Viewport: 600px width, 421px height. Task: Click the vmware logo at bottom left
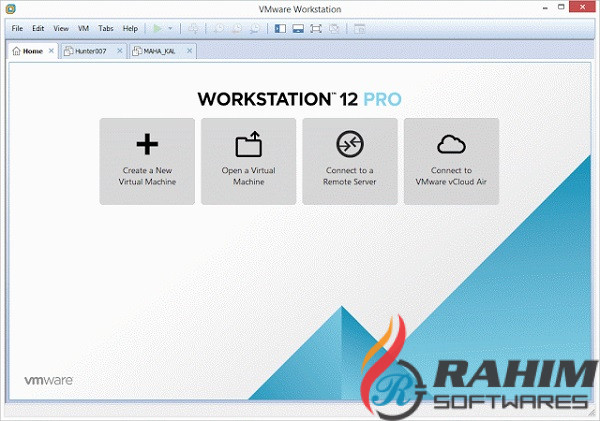coord(49,380)
